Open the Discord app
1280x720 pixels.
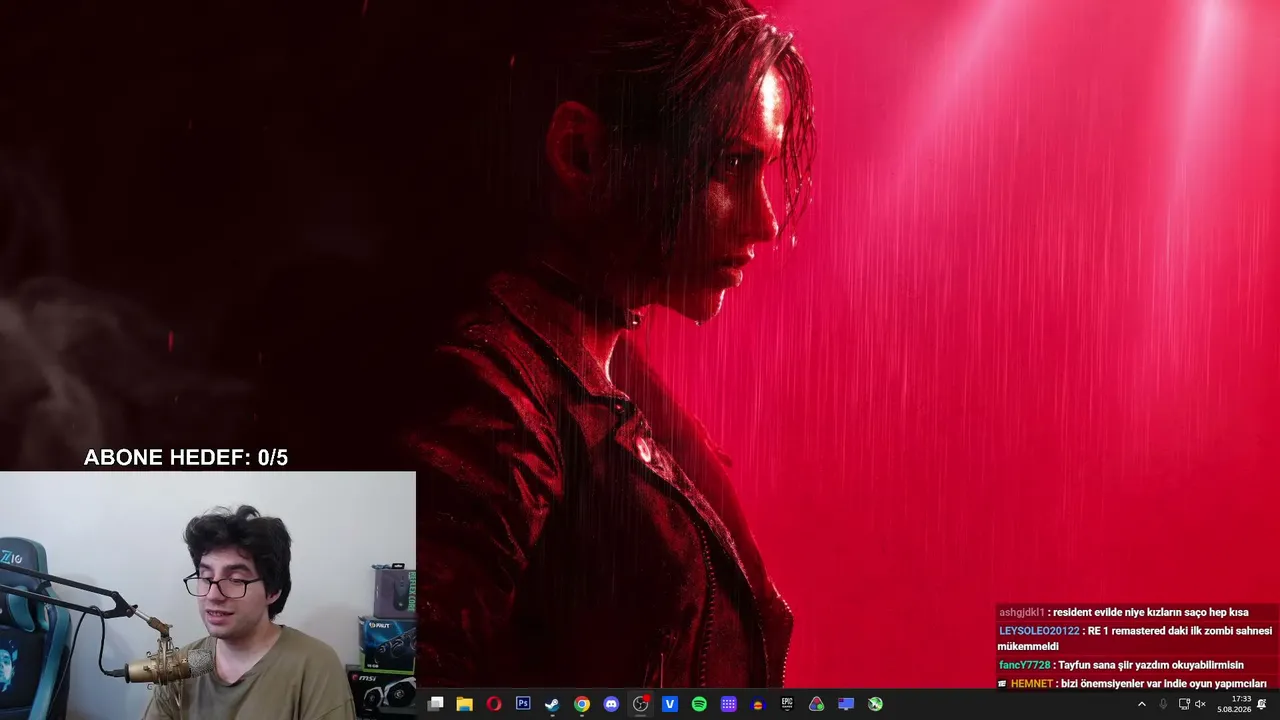611,704
